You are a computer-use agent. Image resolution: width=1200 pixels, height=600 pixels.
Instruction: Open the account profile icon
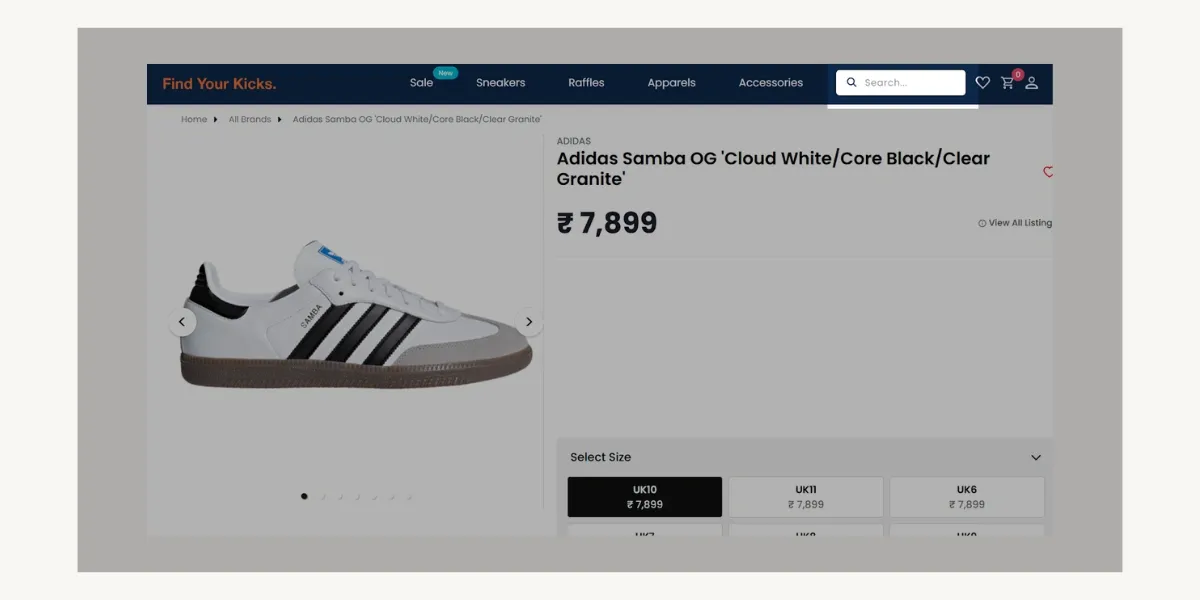click(x=1031, y=83)
